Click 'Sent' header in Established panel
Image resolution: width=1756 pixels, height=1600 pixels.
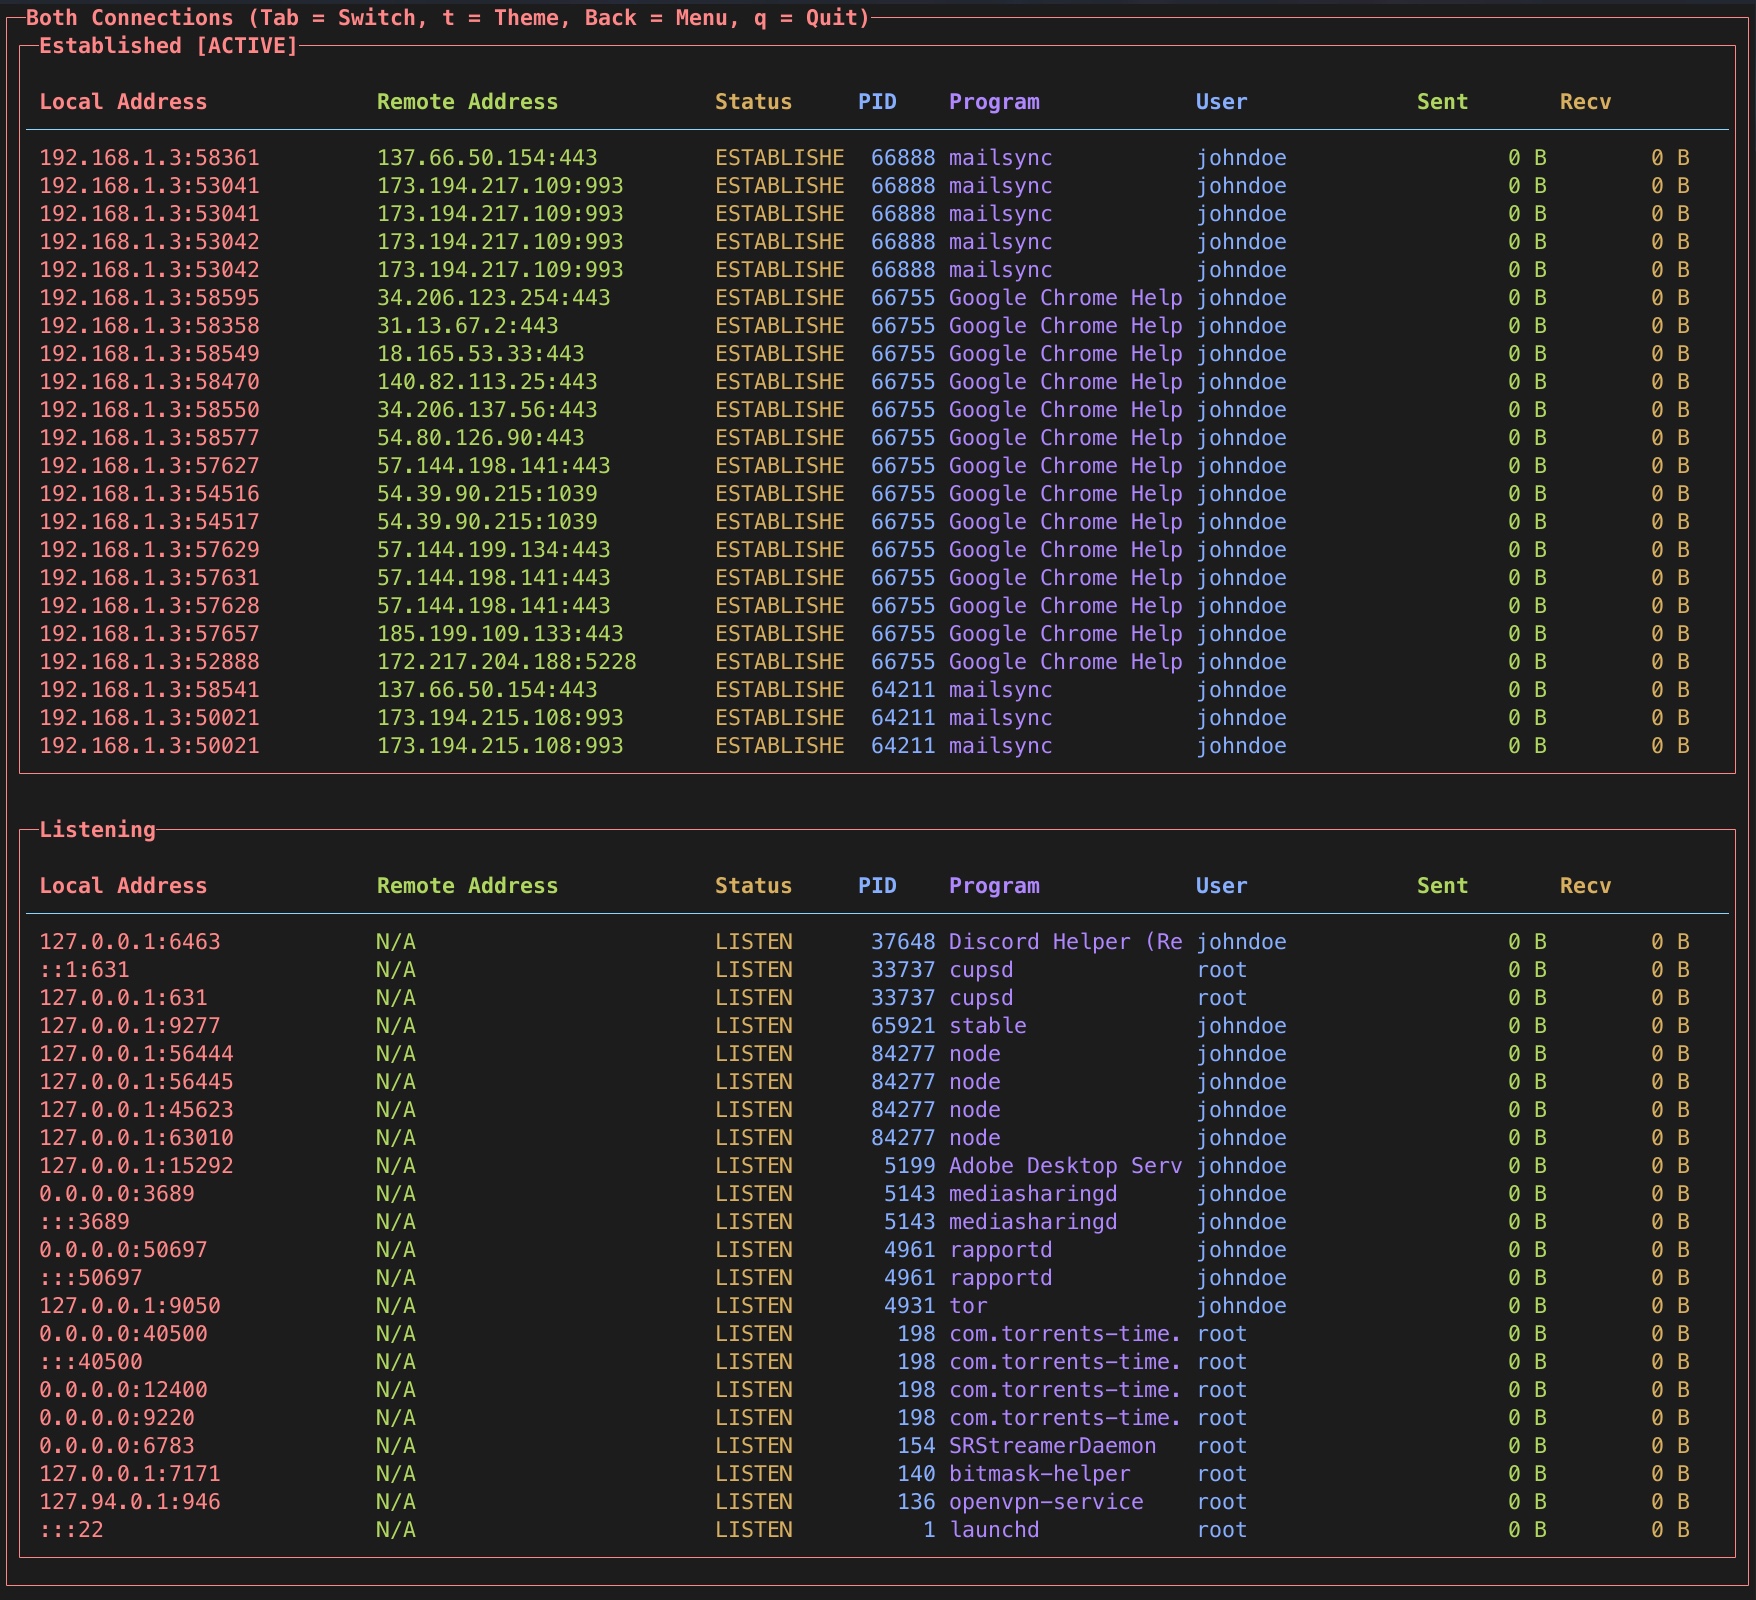[1442, 102]
